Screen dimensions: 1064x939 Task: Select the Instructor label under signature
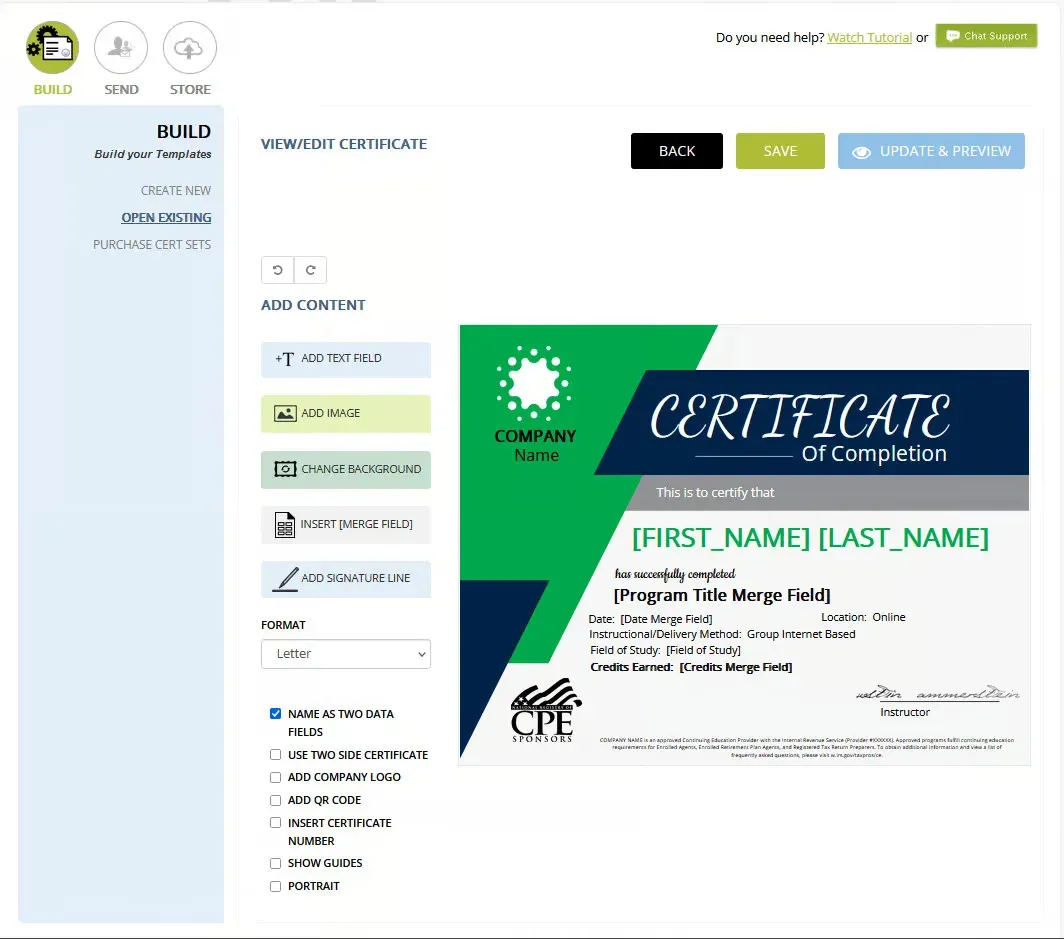pyautogui.click(x=905, y=712)
